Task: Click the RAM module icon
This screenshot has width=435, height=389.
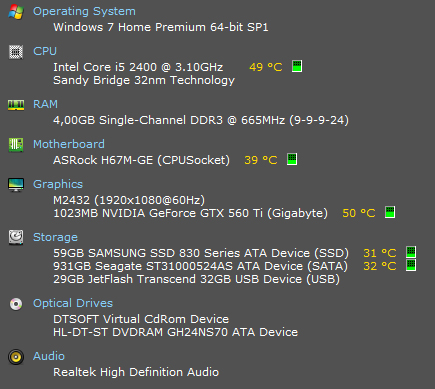Action: tap(16, 105)
